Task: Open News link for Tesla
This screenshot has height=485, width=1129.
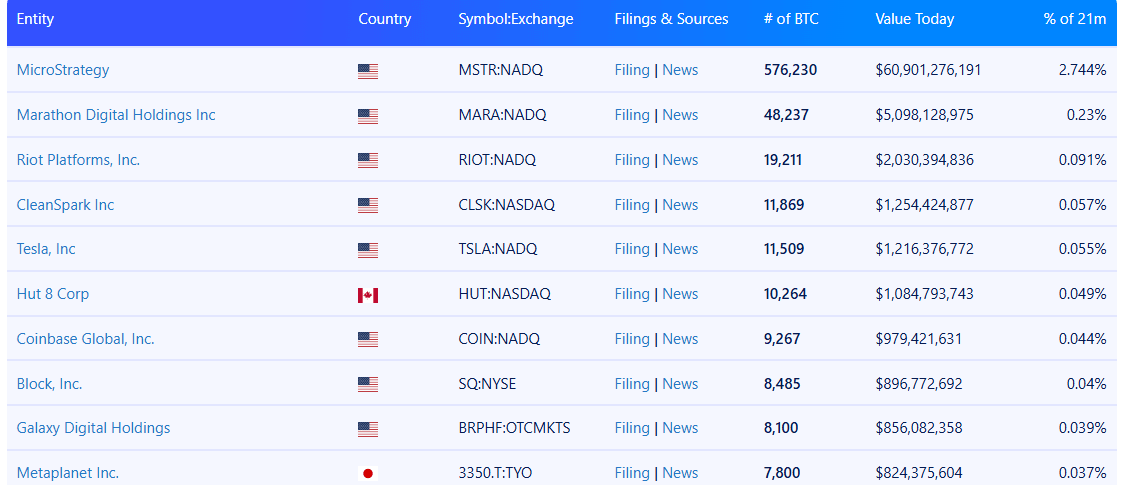Action: click(680, 249)
